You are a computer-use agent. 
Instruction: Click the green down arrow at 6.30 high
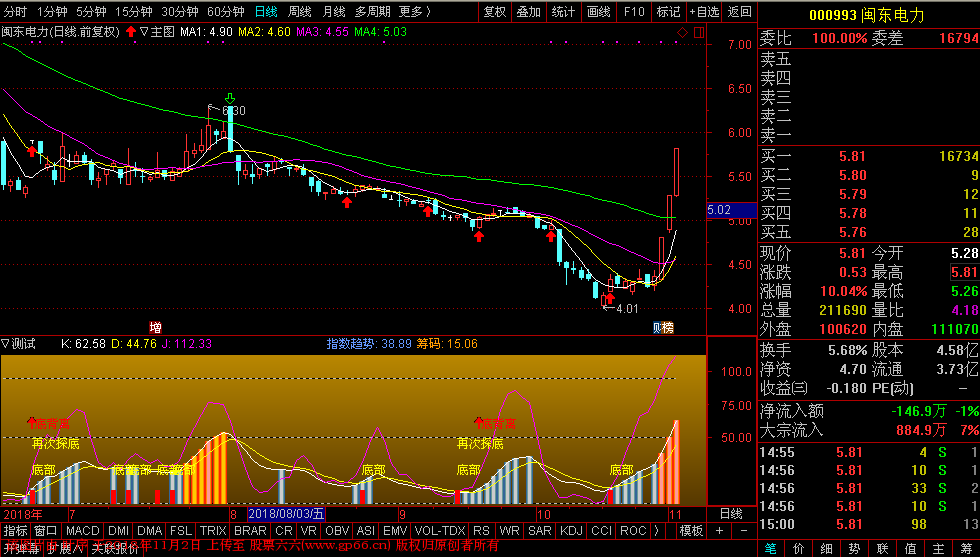pyautogui.click(x=230, y=98)
